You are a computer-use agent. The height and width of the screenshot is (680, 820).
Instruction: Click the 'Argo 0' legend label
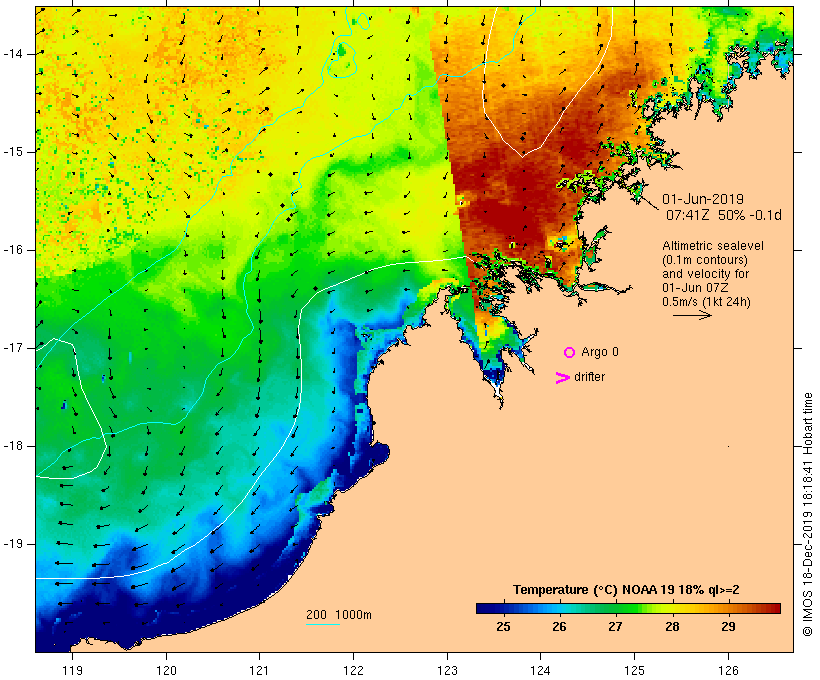[600, 352]
